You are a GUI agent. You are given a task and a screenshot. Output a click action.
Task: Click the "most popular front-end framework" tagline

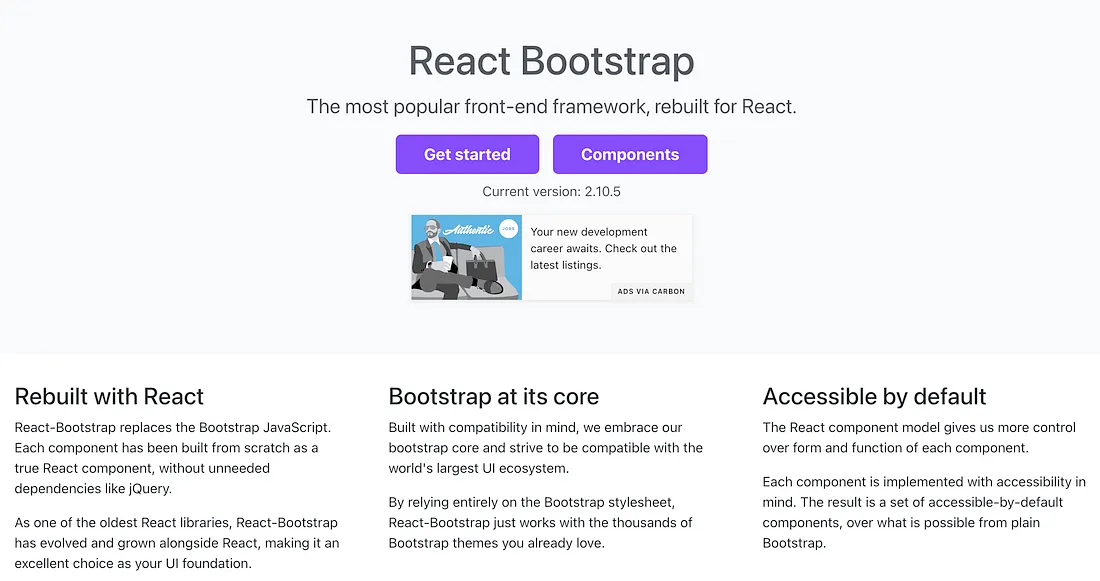tap(551, 106)
